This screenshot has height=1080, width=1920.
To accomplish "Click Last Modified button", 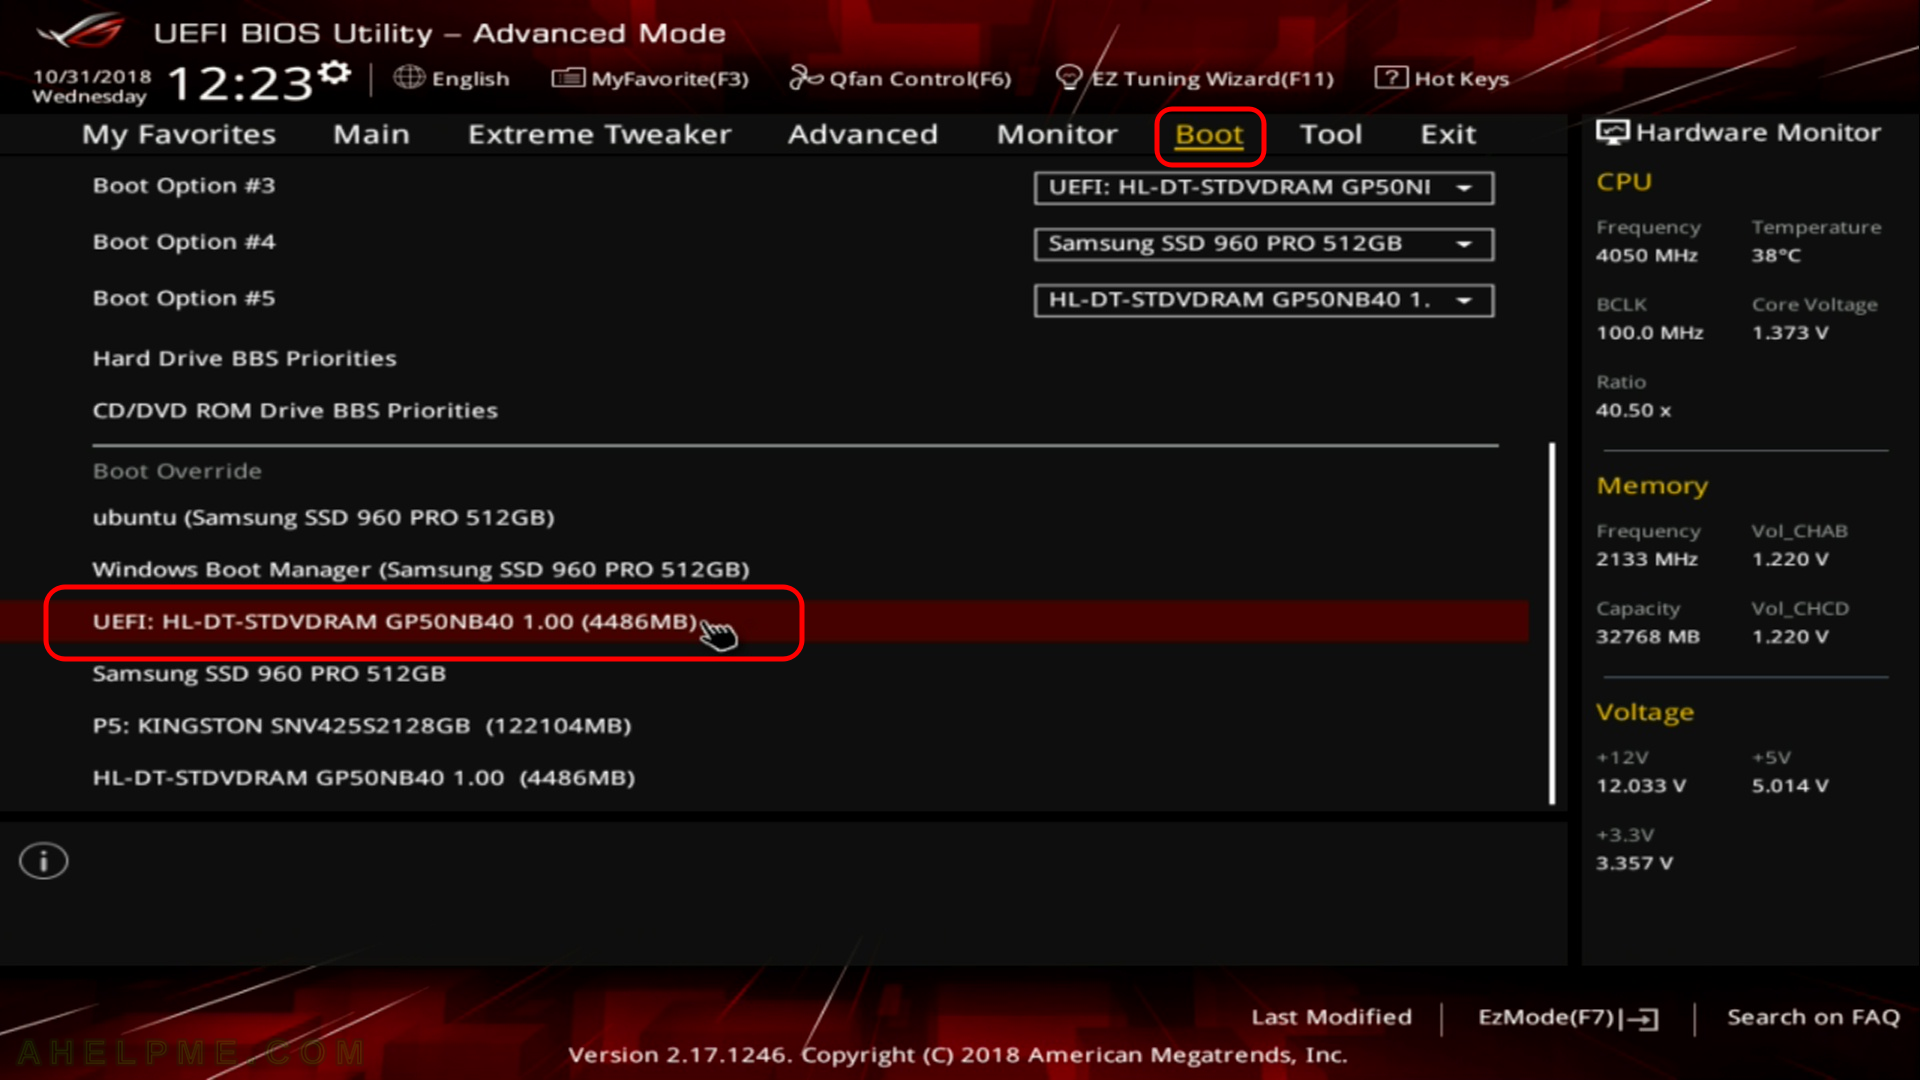I will point(1331,1017).
